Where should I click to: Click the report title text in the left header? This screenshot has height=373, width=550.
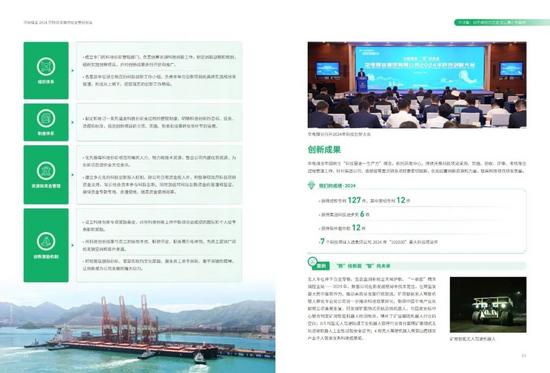pyautogui.click(x=58, y=22)
